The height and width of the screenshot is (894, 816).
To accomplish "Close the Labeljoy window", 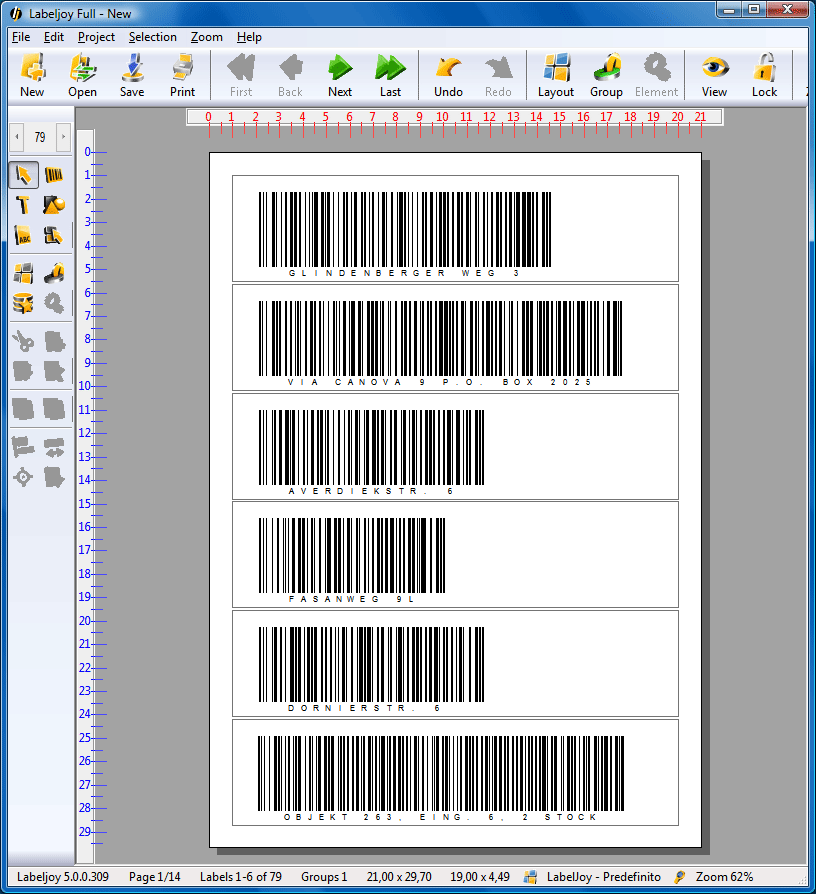I will coord(787,10).
